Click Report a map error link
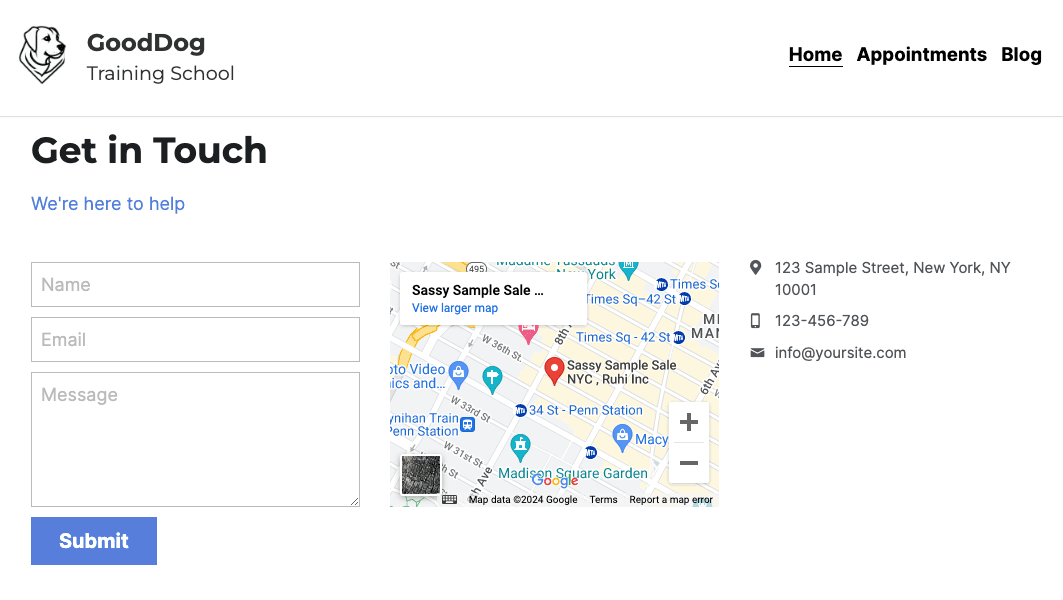Screen dimensions: 1063x600 [670, 500]
